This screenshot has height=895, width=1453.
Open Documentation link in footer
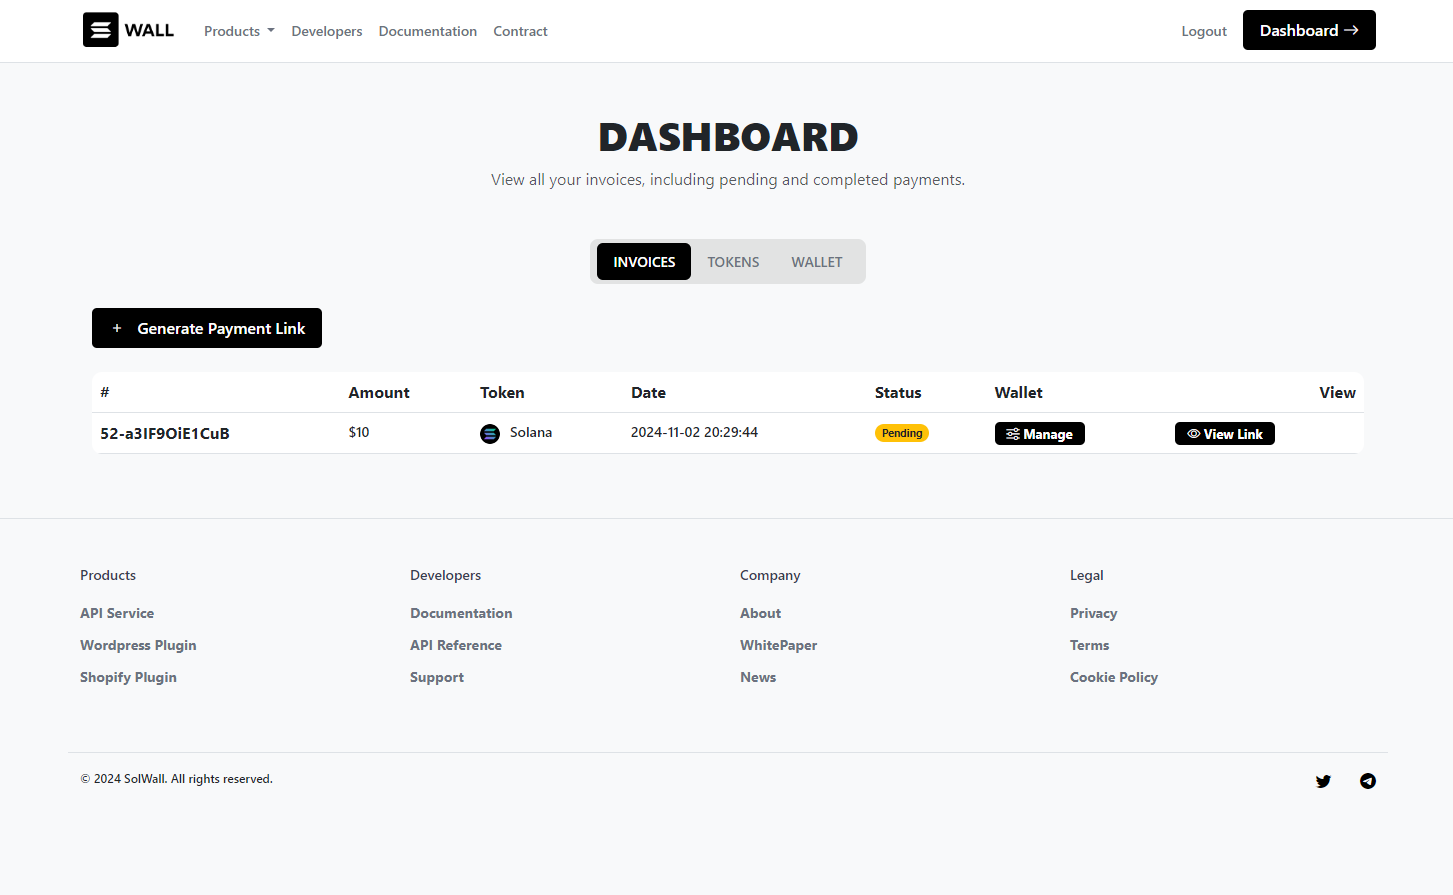pyautogui.click(x=461, y=613)
